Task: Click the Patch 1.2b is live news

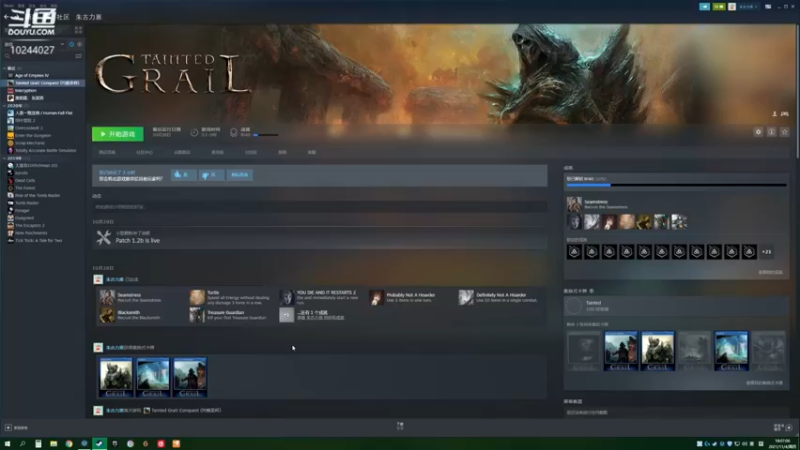Action: 138,240
